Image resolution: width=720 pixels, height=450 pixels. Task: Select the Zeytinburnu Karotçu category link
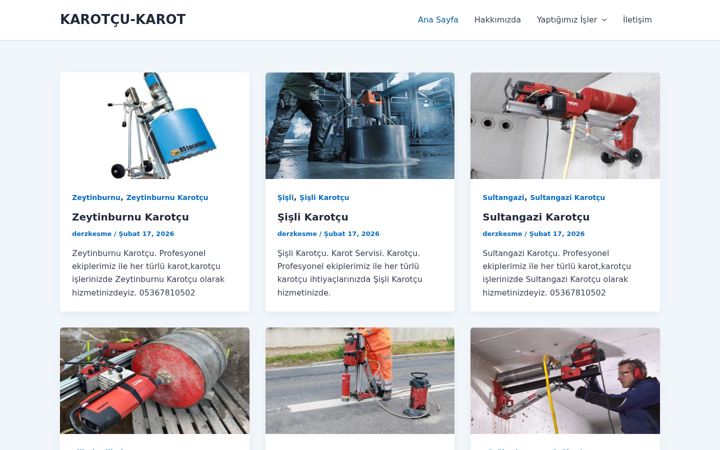[x=167, y=197]
